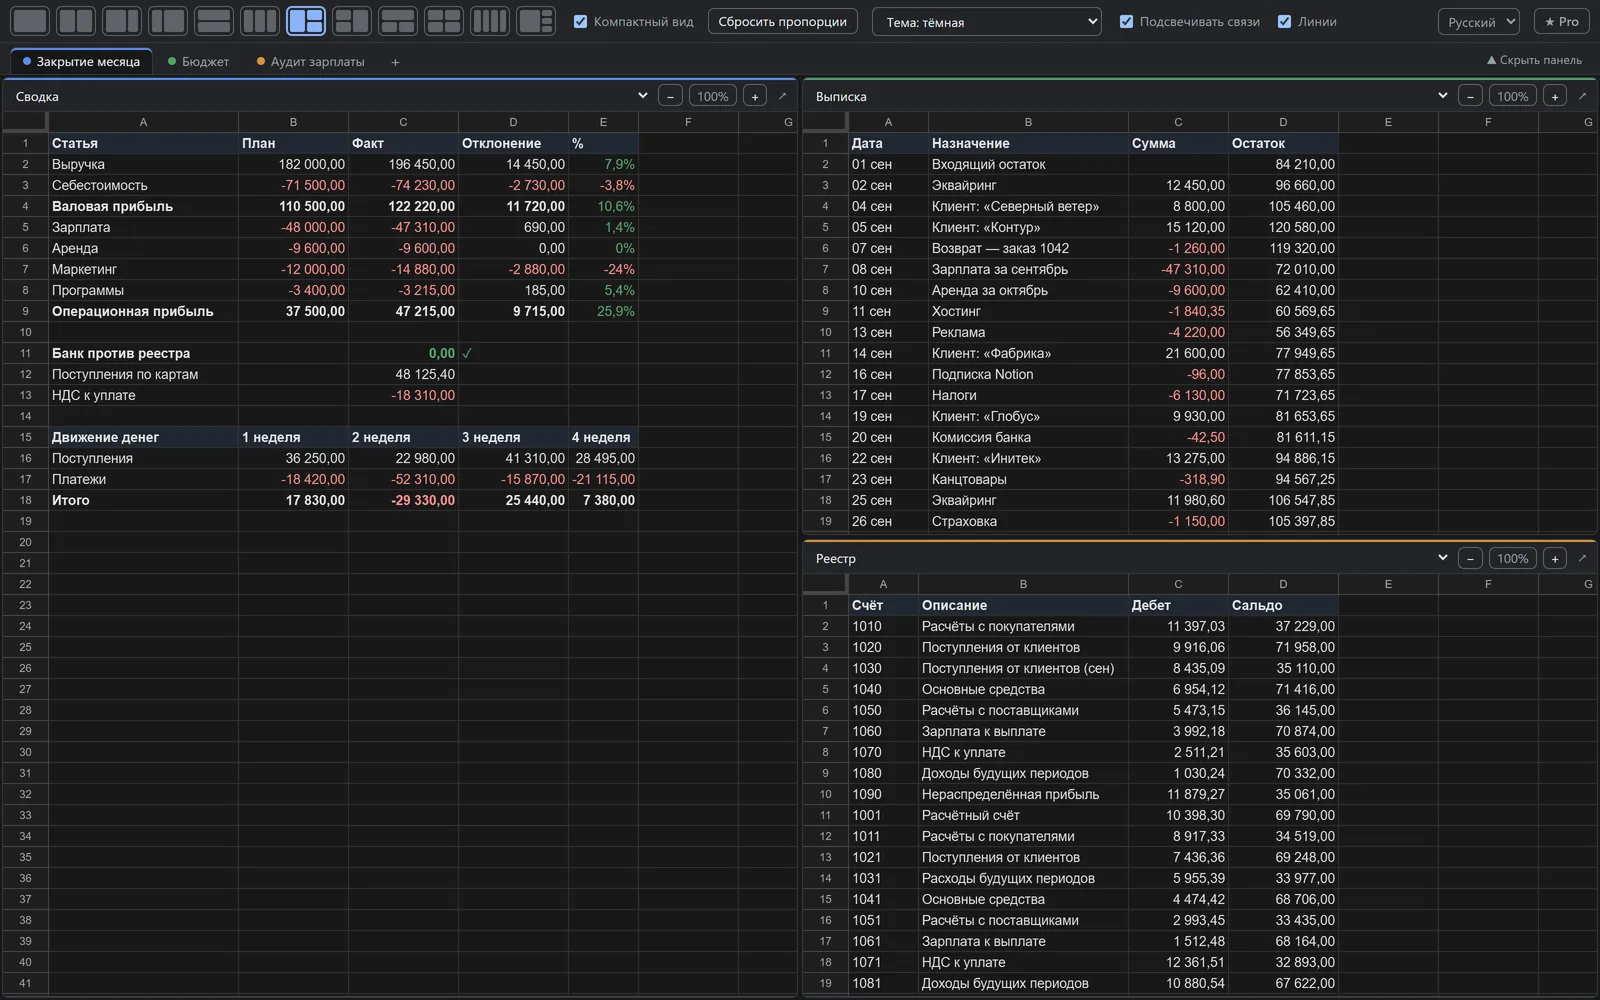Reset Реестр panel zoom via 100% button

(x=1512, y=558)
